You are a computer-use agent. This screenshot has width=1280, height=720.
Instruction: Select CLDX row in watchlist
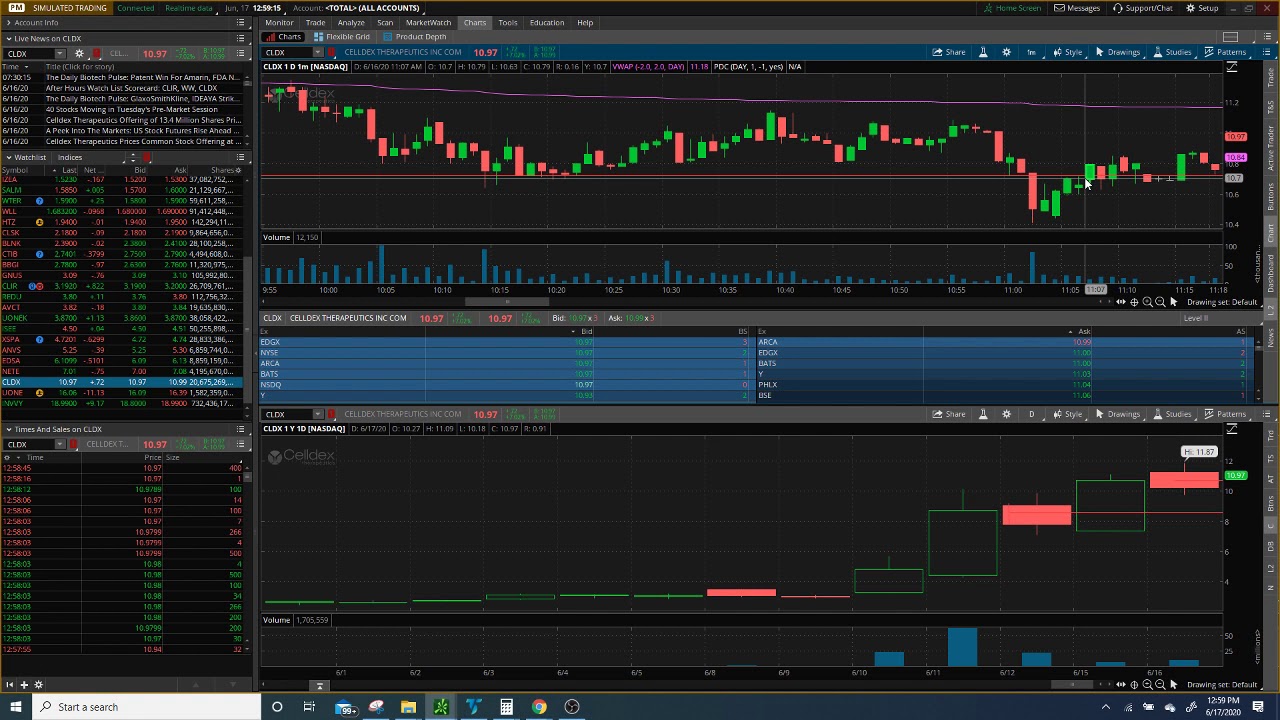[121, 382]
